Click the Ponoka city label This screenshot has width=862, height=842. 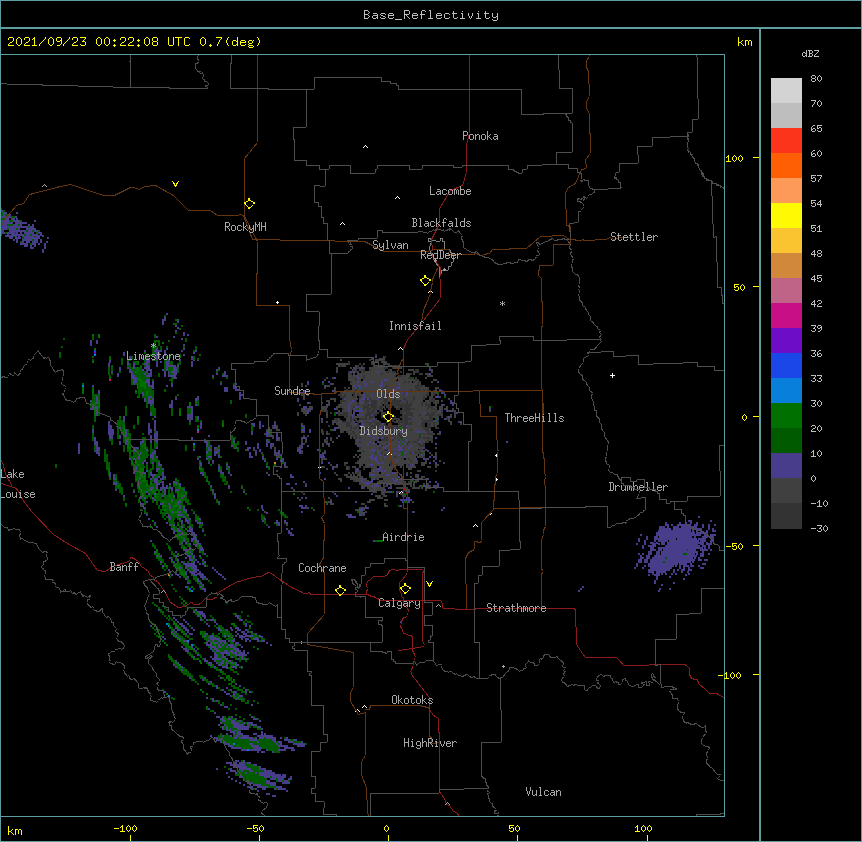point(480,136)
